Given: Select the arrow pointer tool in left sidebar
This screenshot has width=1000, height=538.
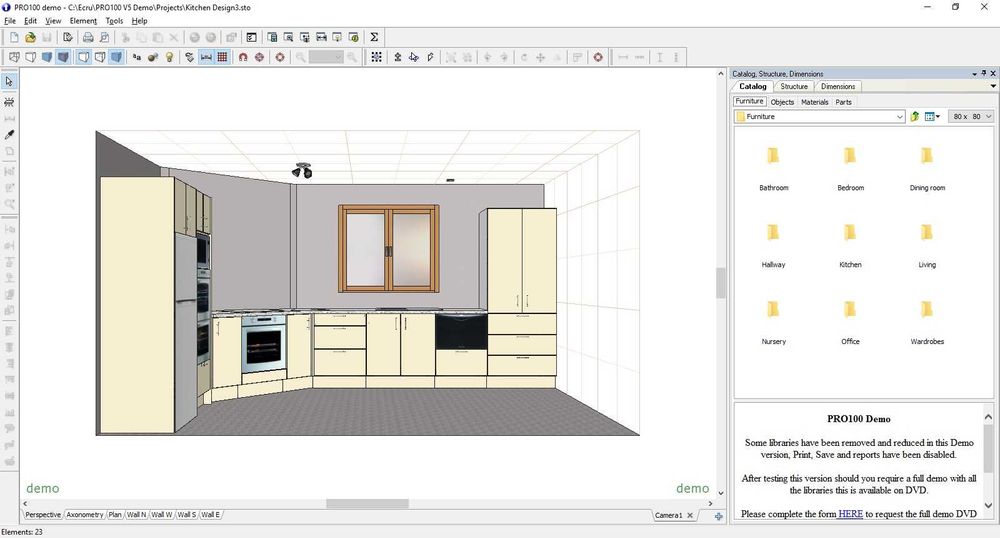Looking at the screenshot, I should coord(9,81).
